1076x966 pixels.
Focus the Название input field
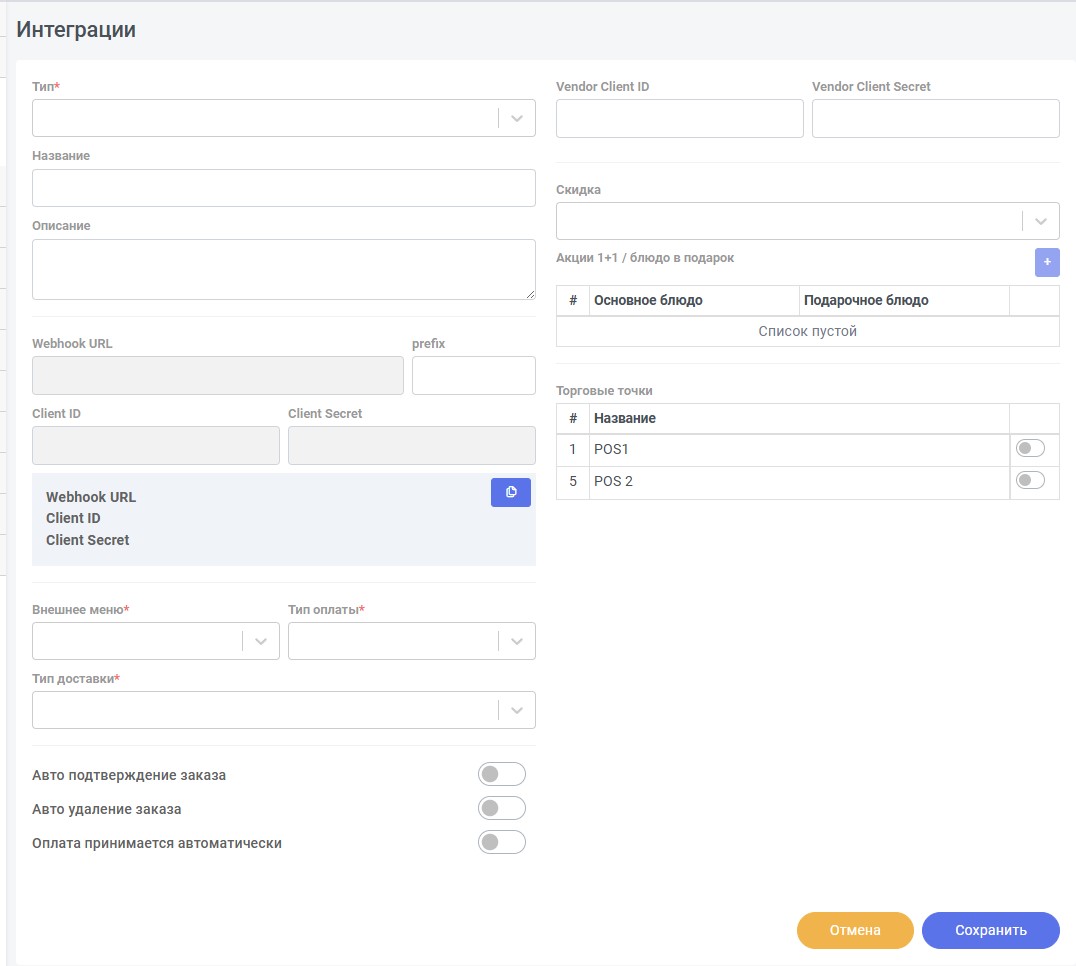coord(283,188)
